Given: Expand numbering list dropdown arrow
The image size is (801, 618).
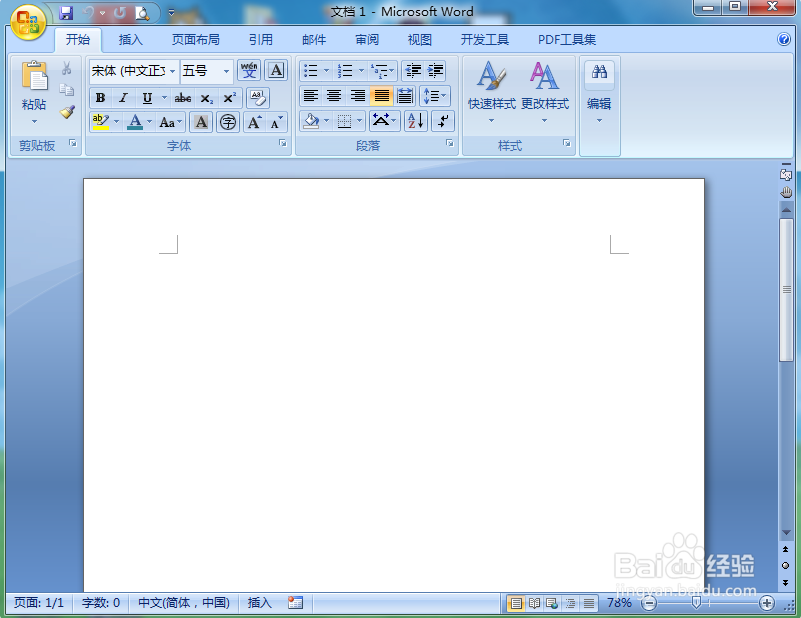Looking at the screenshot, I should (x=361, y=70).
